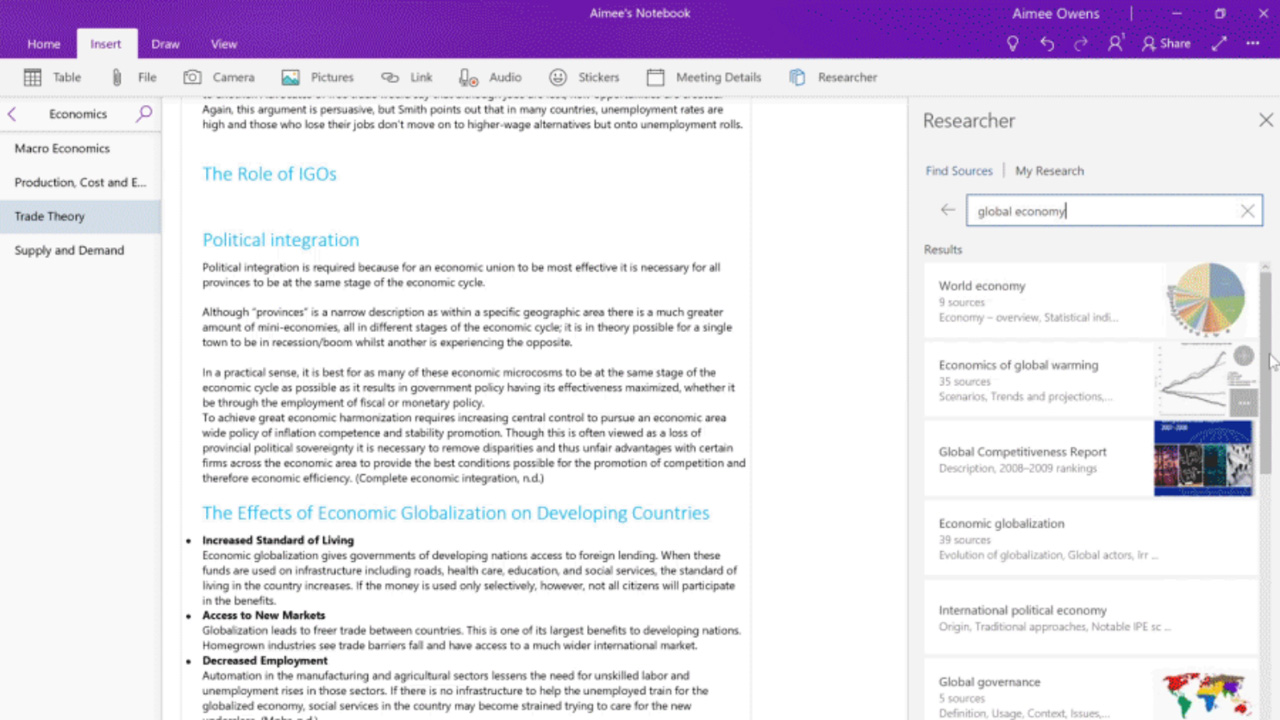Click the World economy pie chart thumbnail

tap(1206, 300)
